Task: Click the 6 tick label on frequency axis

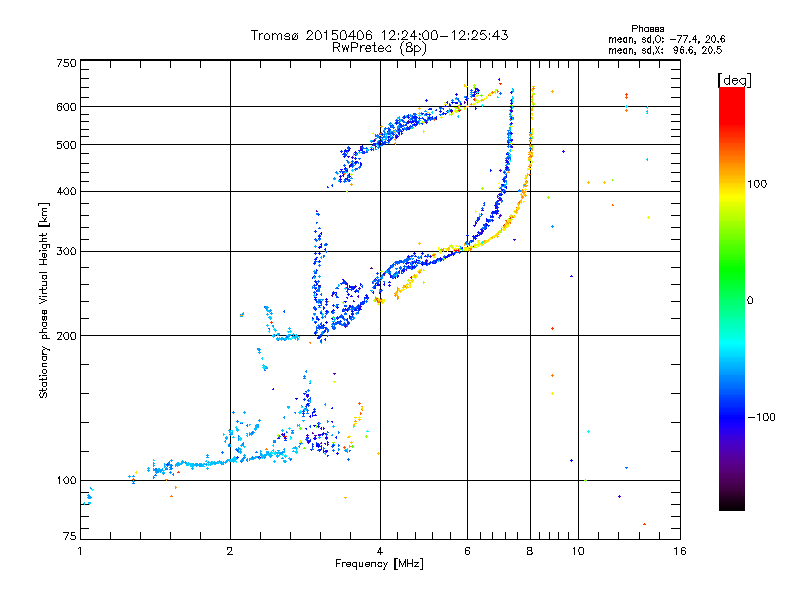Action: point(467,551)
